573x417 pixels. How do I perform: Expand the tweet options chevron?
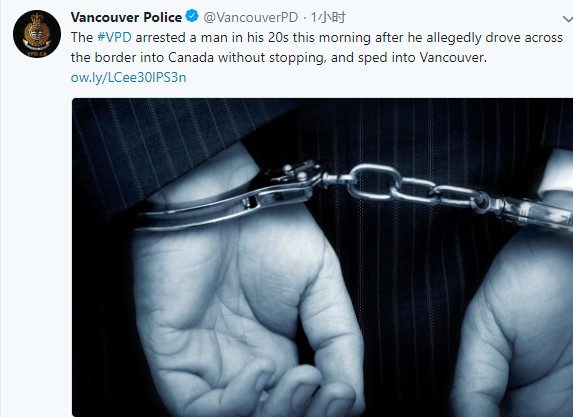[x=568, y=18]
